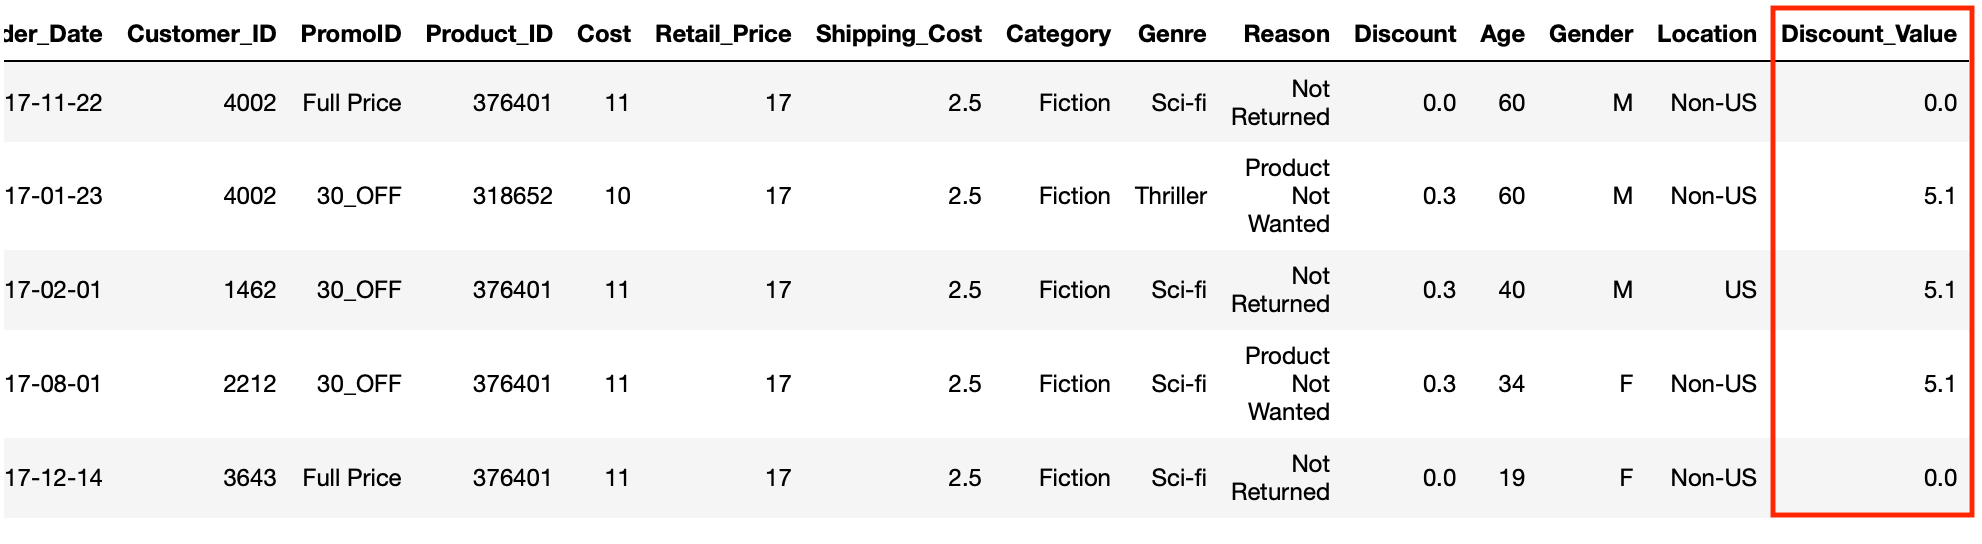Click the Thriller genre cell
The height and width of the screenshot is (544, 1982).
pos(1170,196)
